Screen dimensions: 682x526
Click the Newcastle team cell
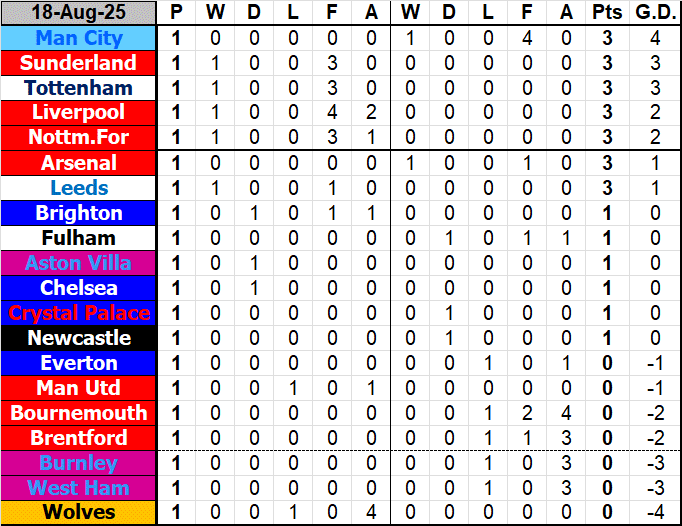click(x=79, y=338)
